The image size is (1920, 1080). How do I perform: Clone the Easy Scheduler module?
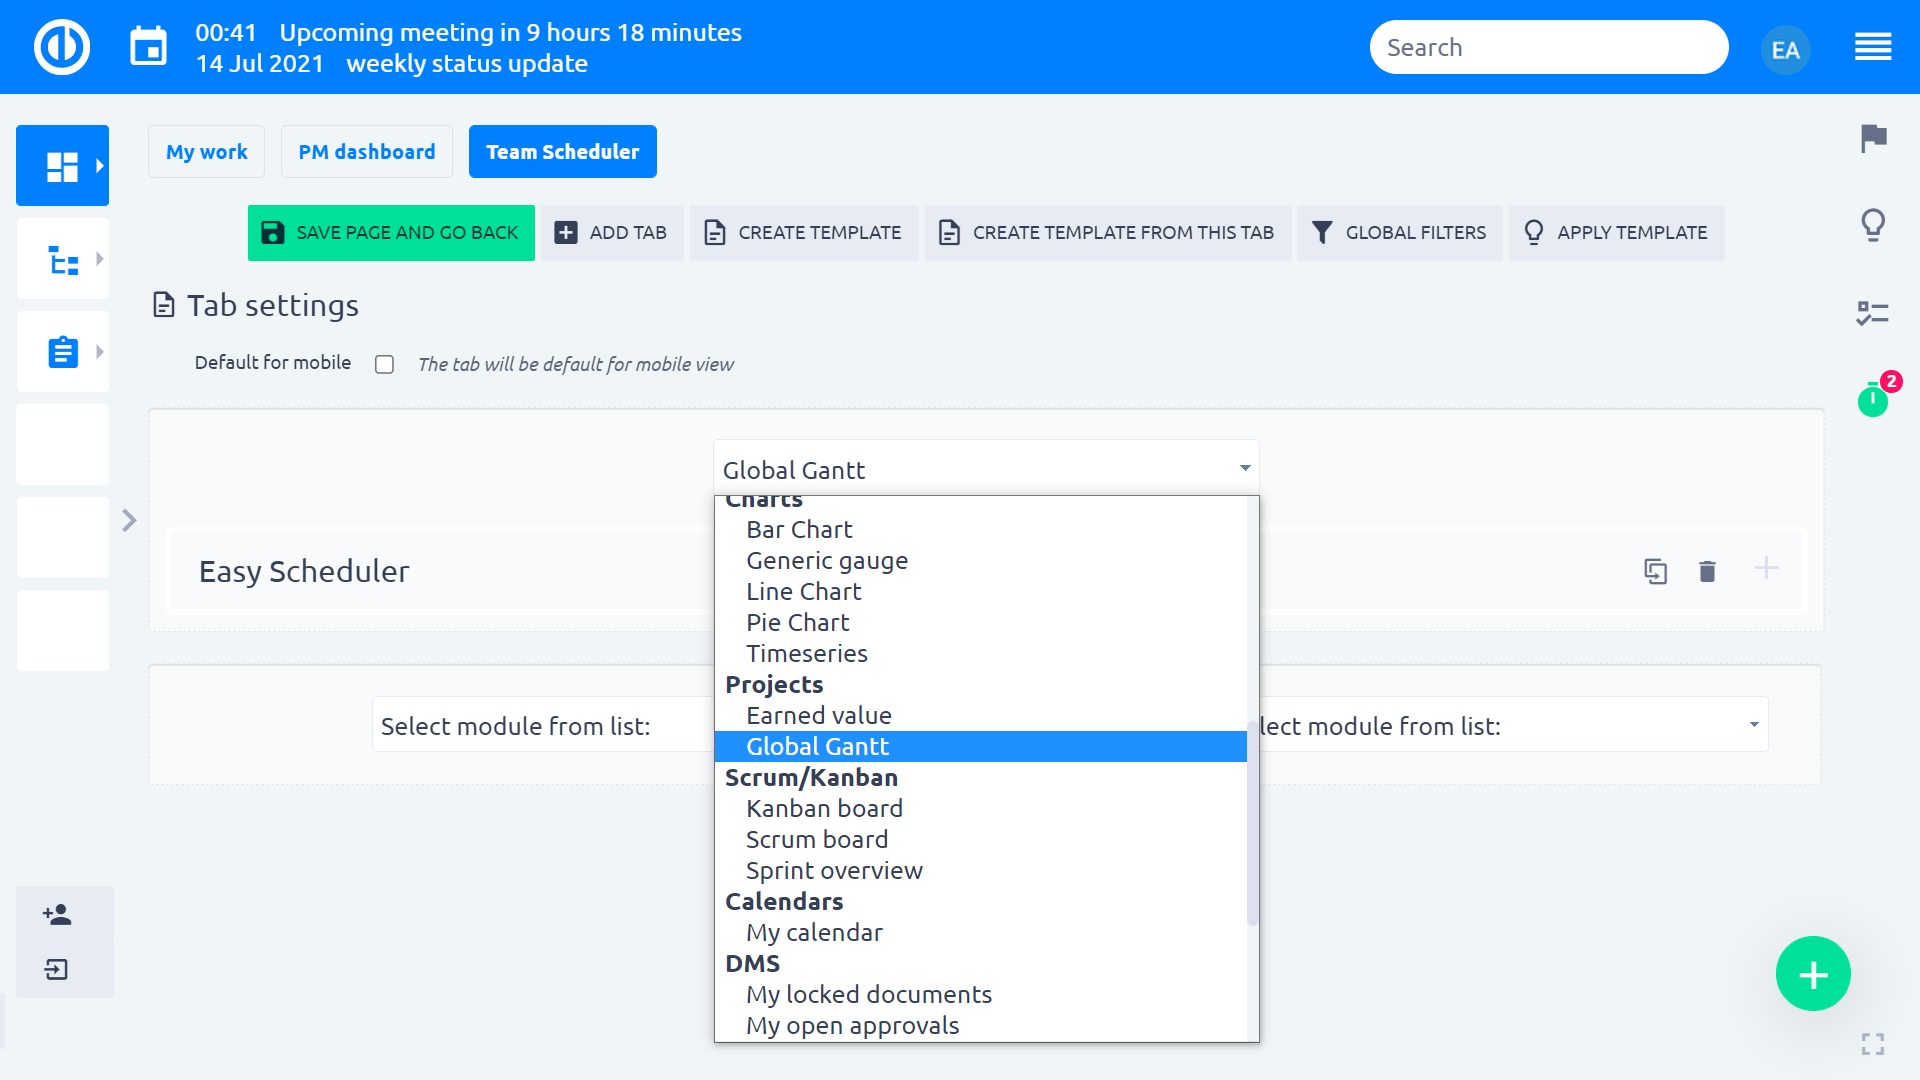tap(1655, 571)
